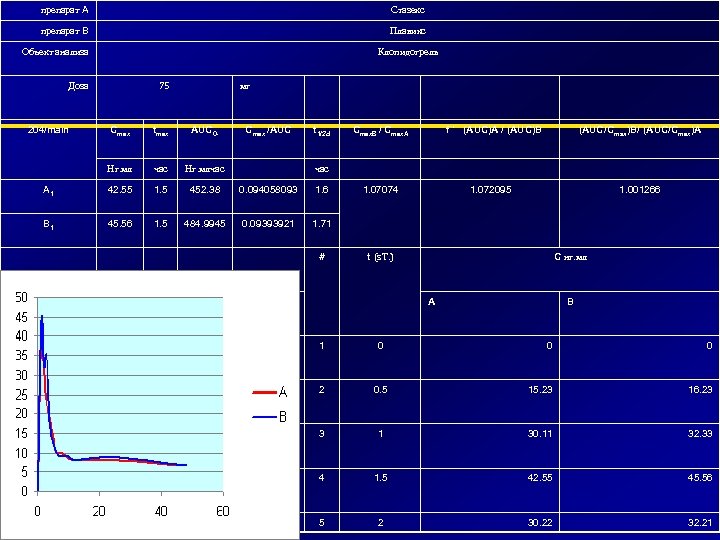The image size is (720, 540).
Task: Click 42.55 in sample row 4
Action: coord(490,490)
